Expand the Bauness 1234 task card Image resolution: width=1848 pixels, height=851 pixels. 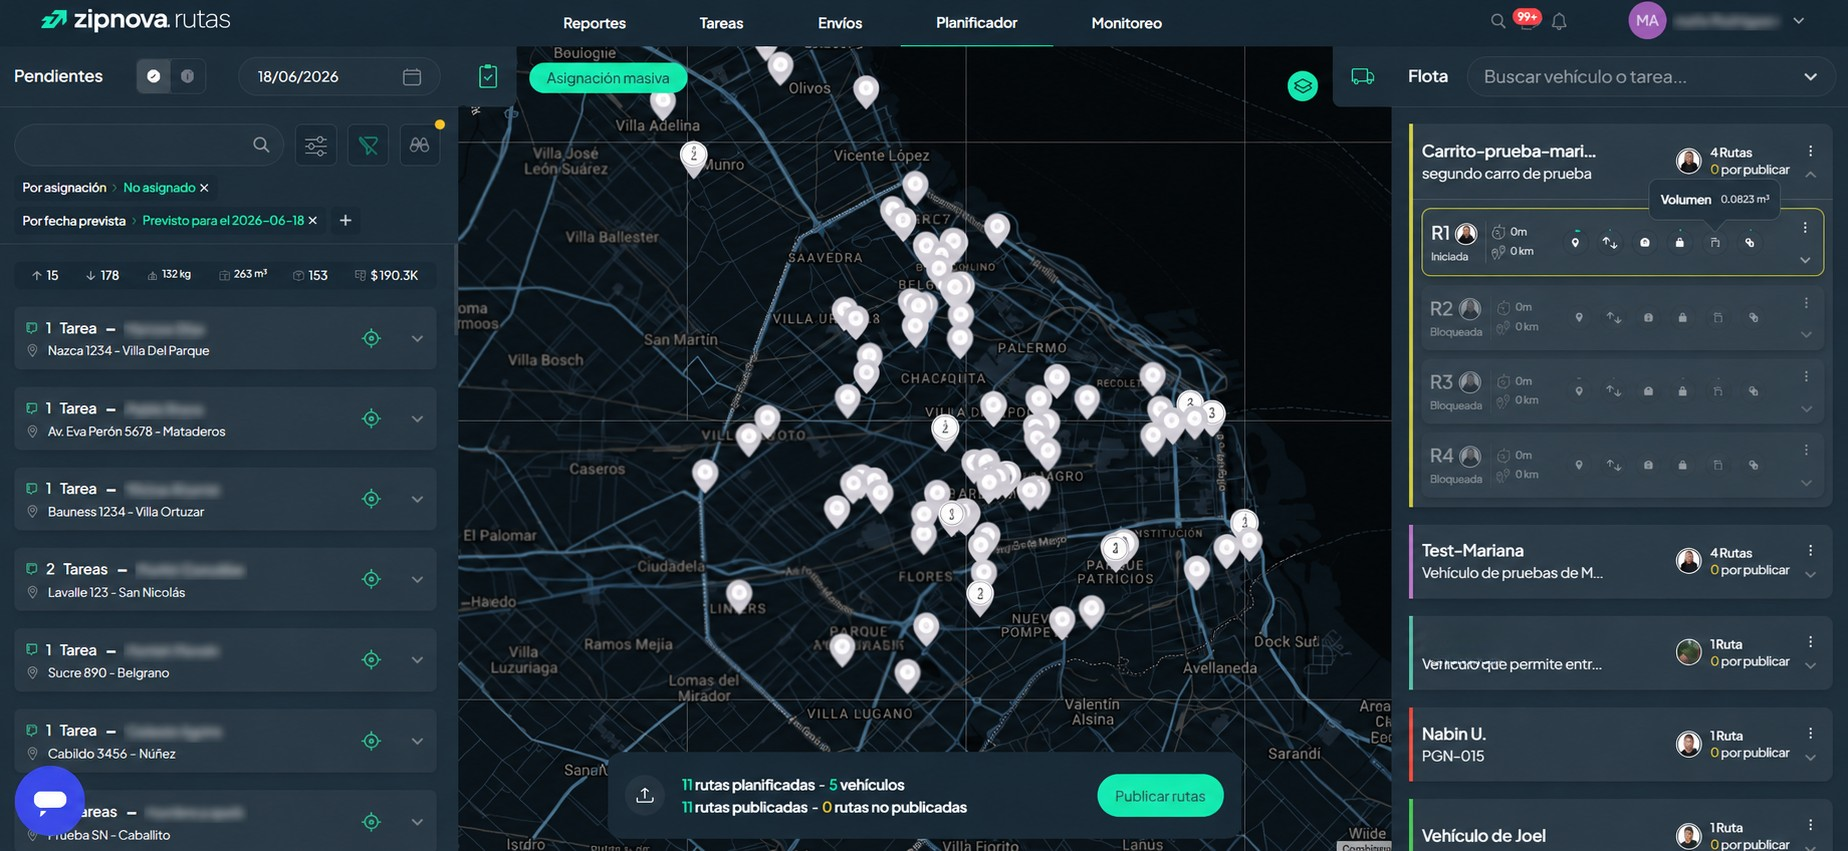click(417, 499)
